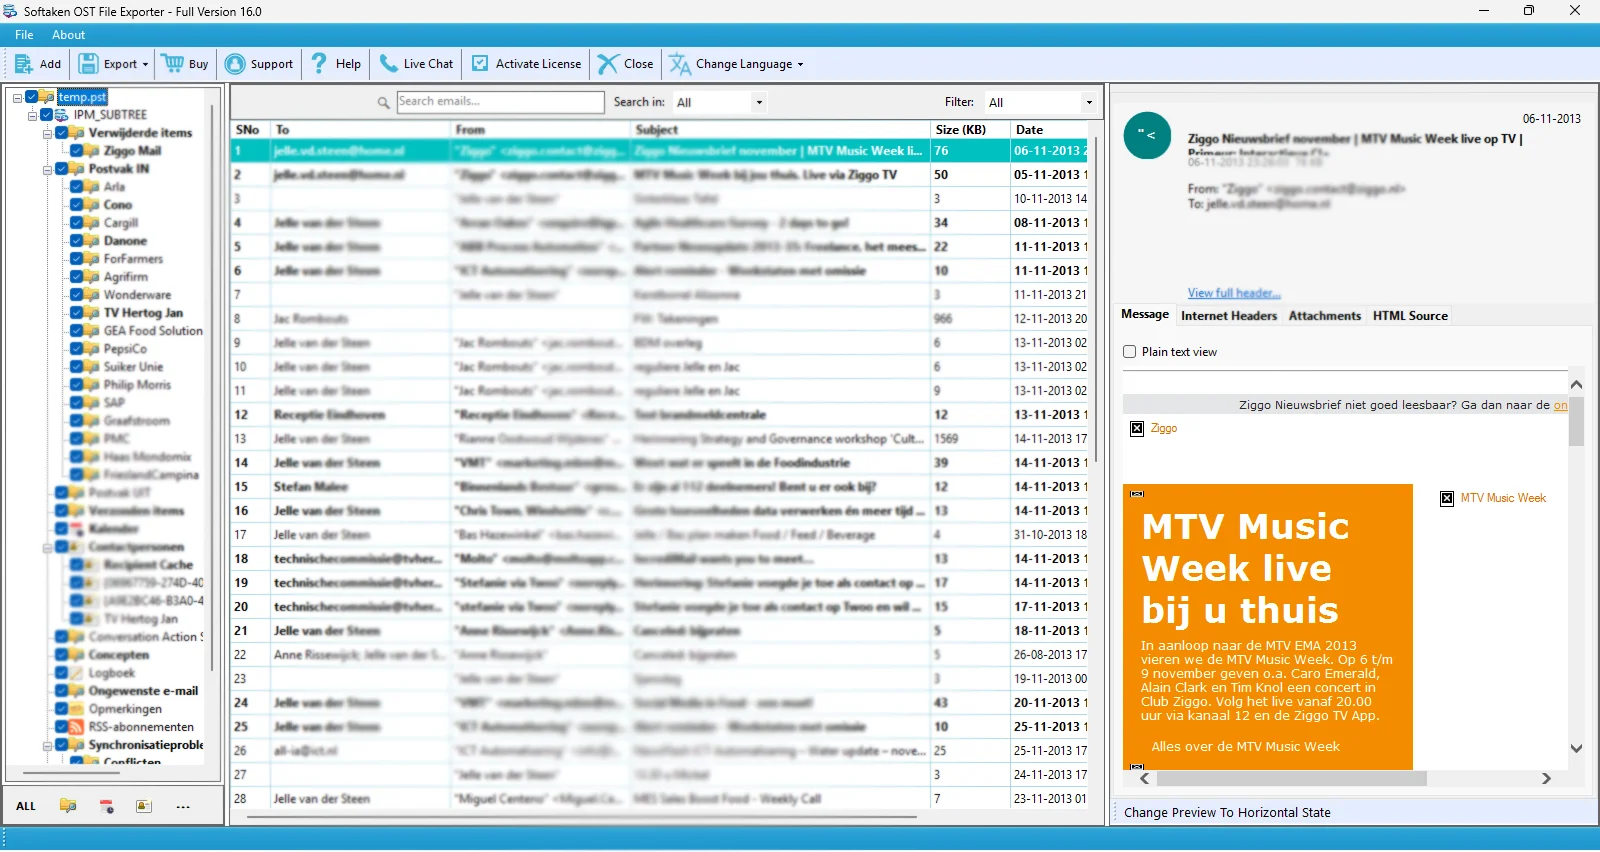Click the more options ellipsis icon
This screenshot has width=1600, height=852.
(182, 806)
